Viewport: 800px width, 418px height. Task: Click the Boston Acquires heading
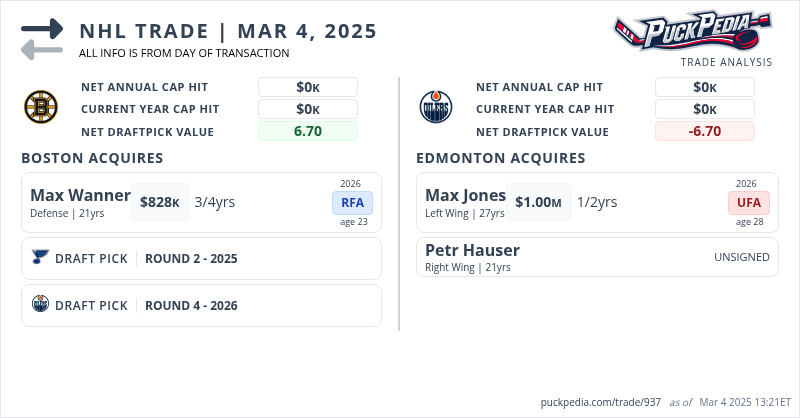coord(92,158)
